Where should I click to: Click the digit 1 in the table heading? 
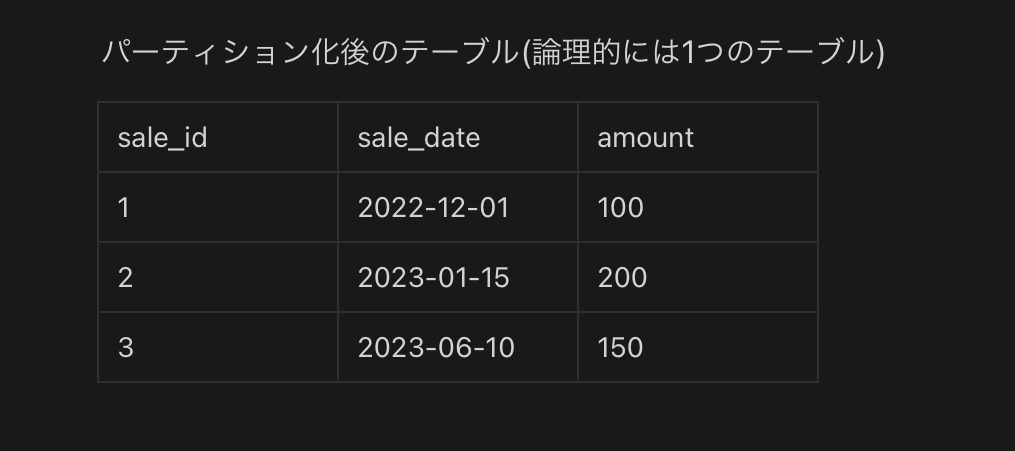coord(687,53)
